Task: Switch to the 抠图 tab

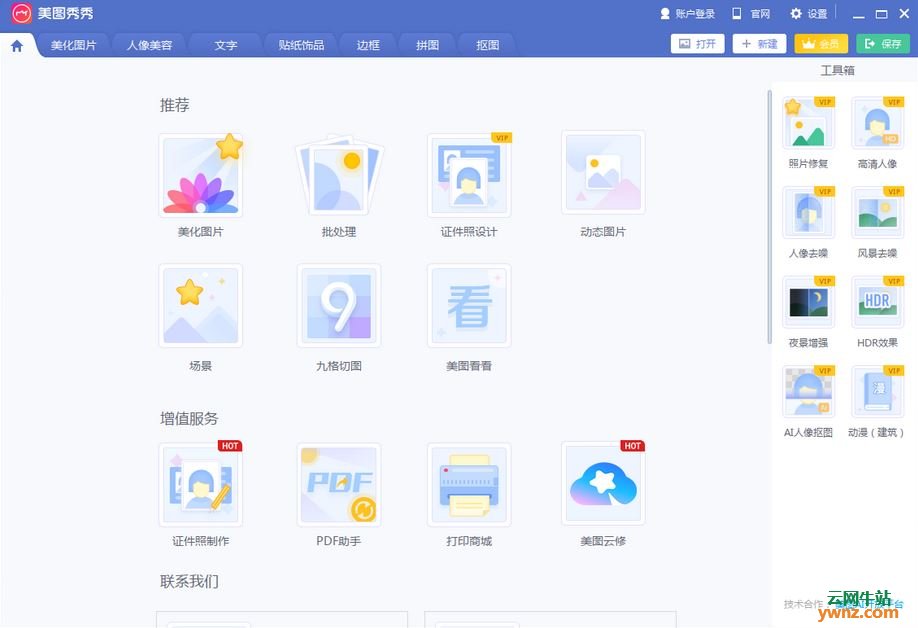Action: [x=488, y=45]
